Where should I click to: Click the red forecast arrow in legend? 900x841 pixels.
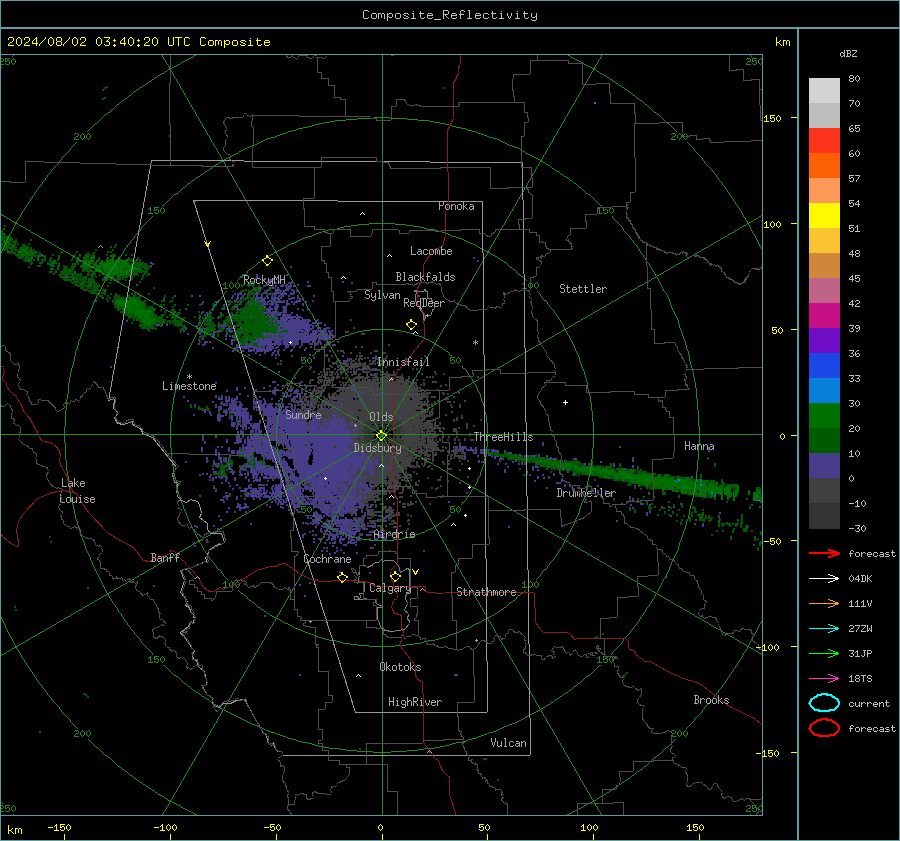click(824, 553)
